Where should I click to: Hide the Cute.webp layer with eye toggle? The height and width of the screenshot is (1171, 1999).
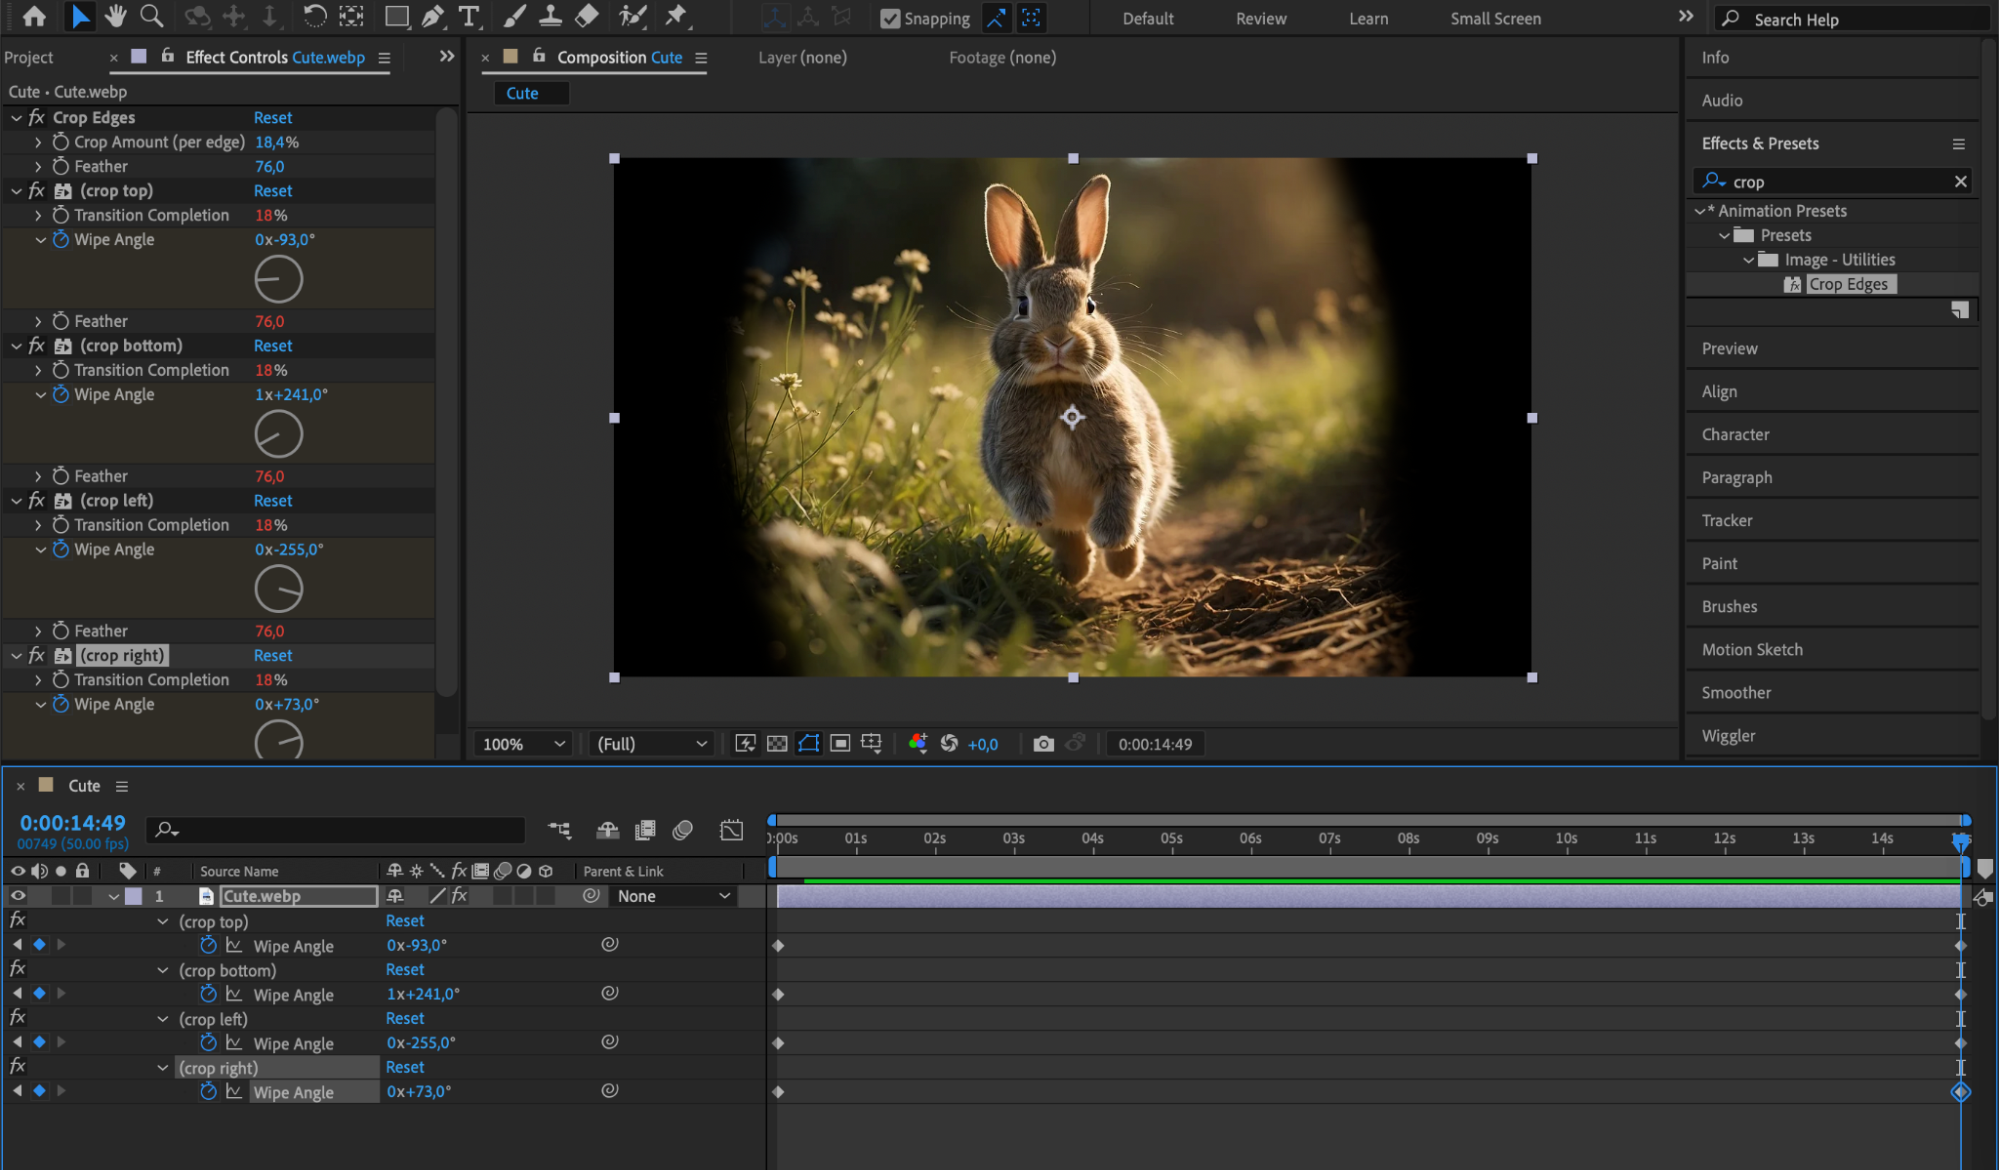(x=18, y=896)
